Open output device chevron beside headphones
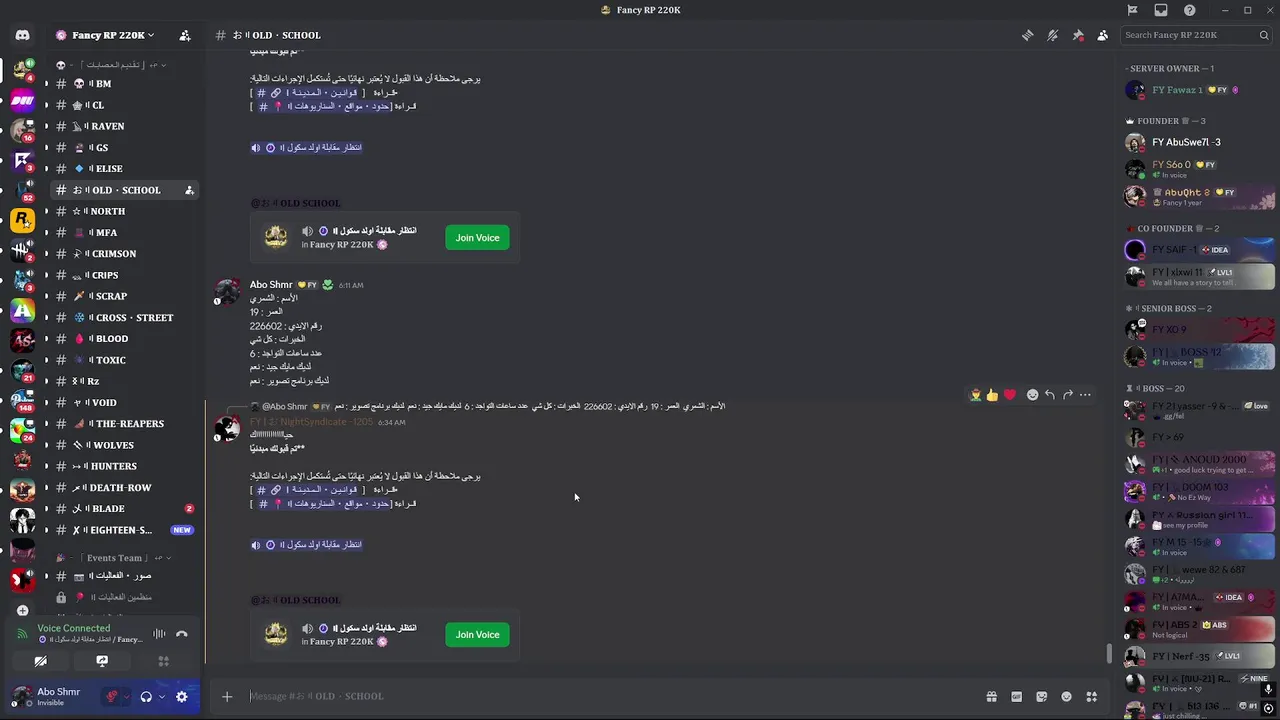 click(x=161, y=697)
